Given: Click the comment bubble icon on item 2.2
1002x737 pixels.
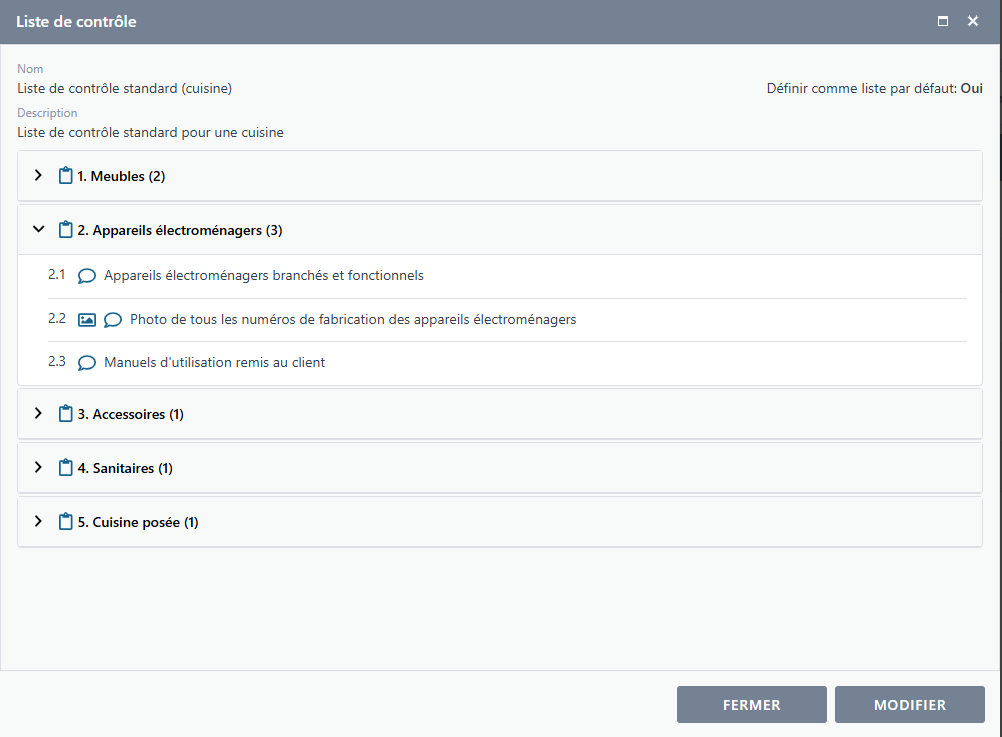Looking at the screenshot, I should tap(113, 320).
